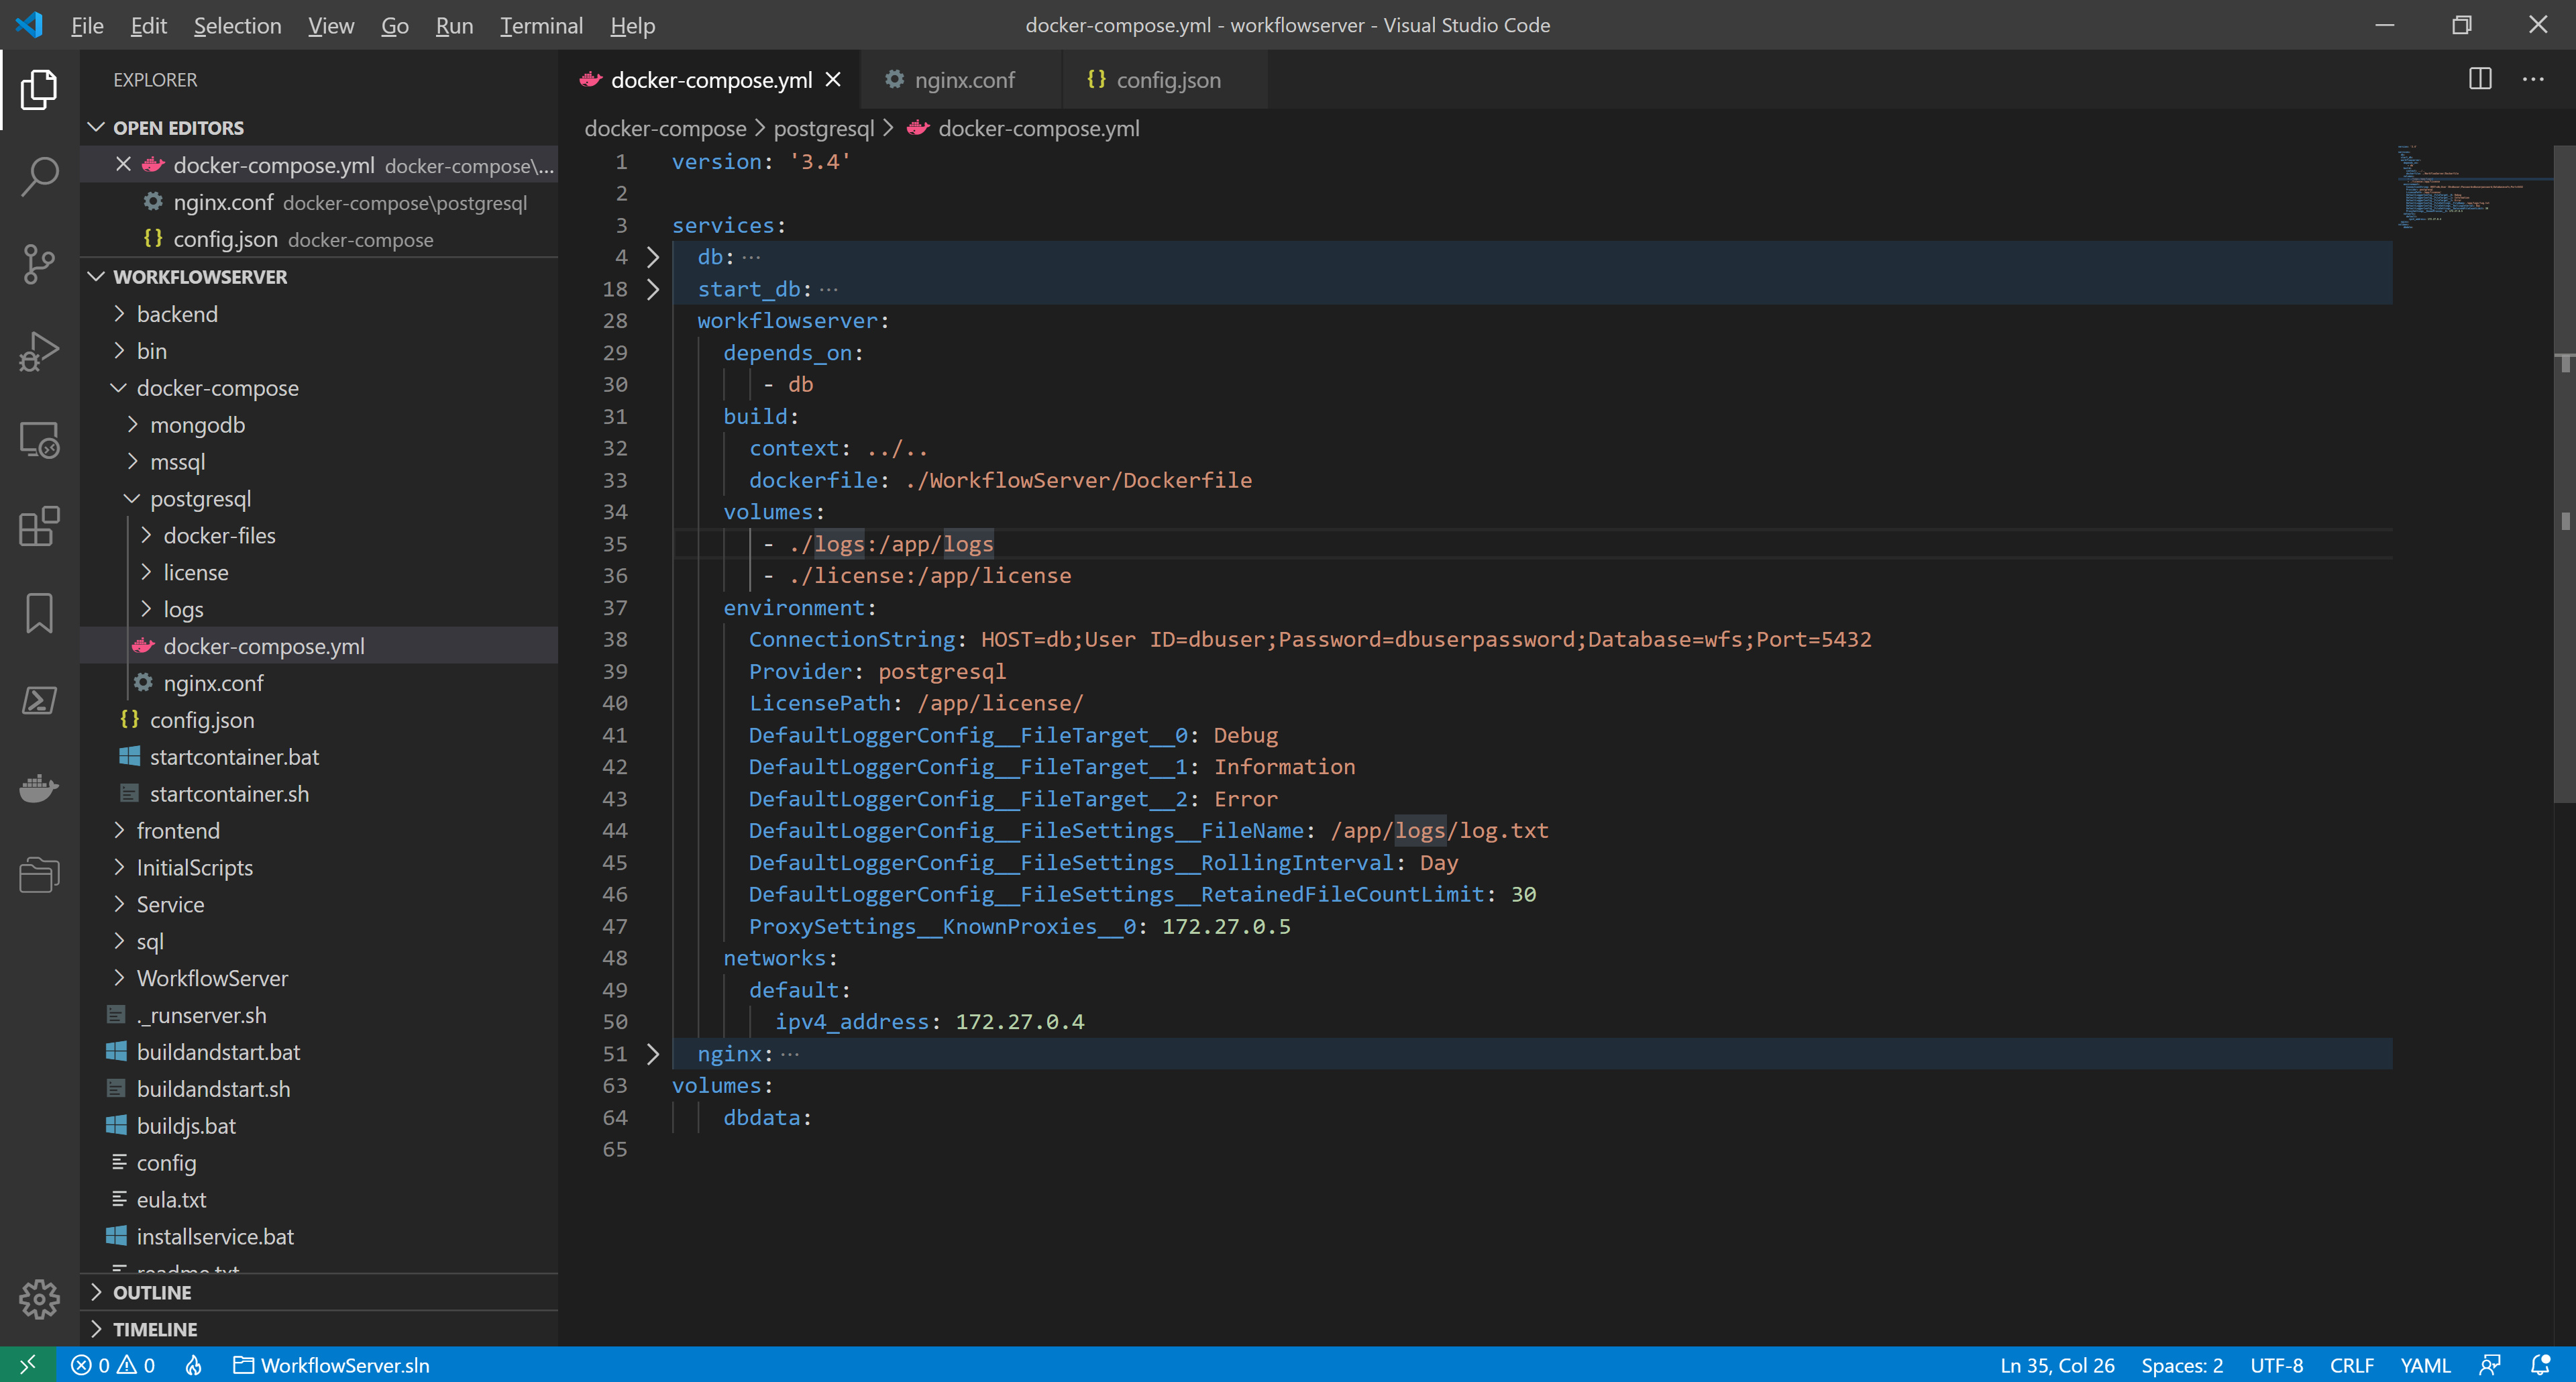
Task: Open the Extensions view icon
Action: pyautogui.click(x=39, y=526)
